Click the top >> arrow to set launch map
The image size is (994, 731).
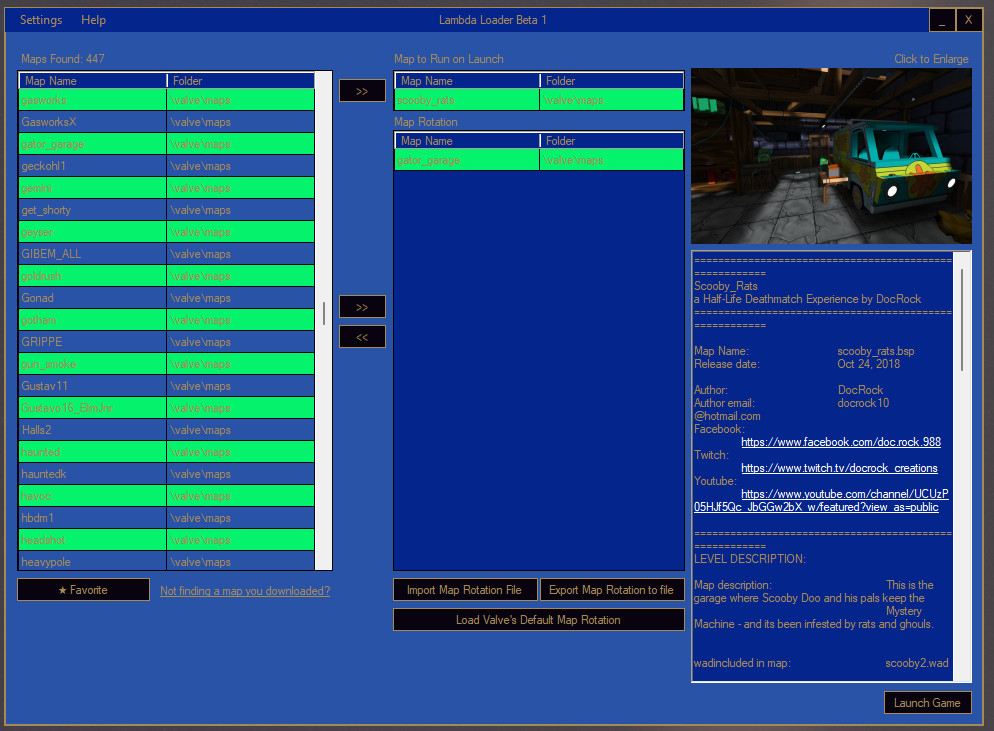click(361, 90)
